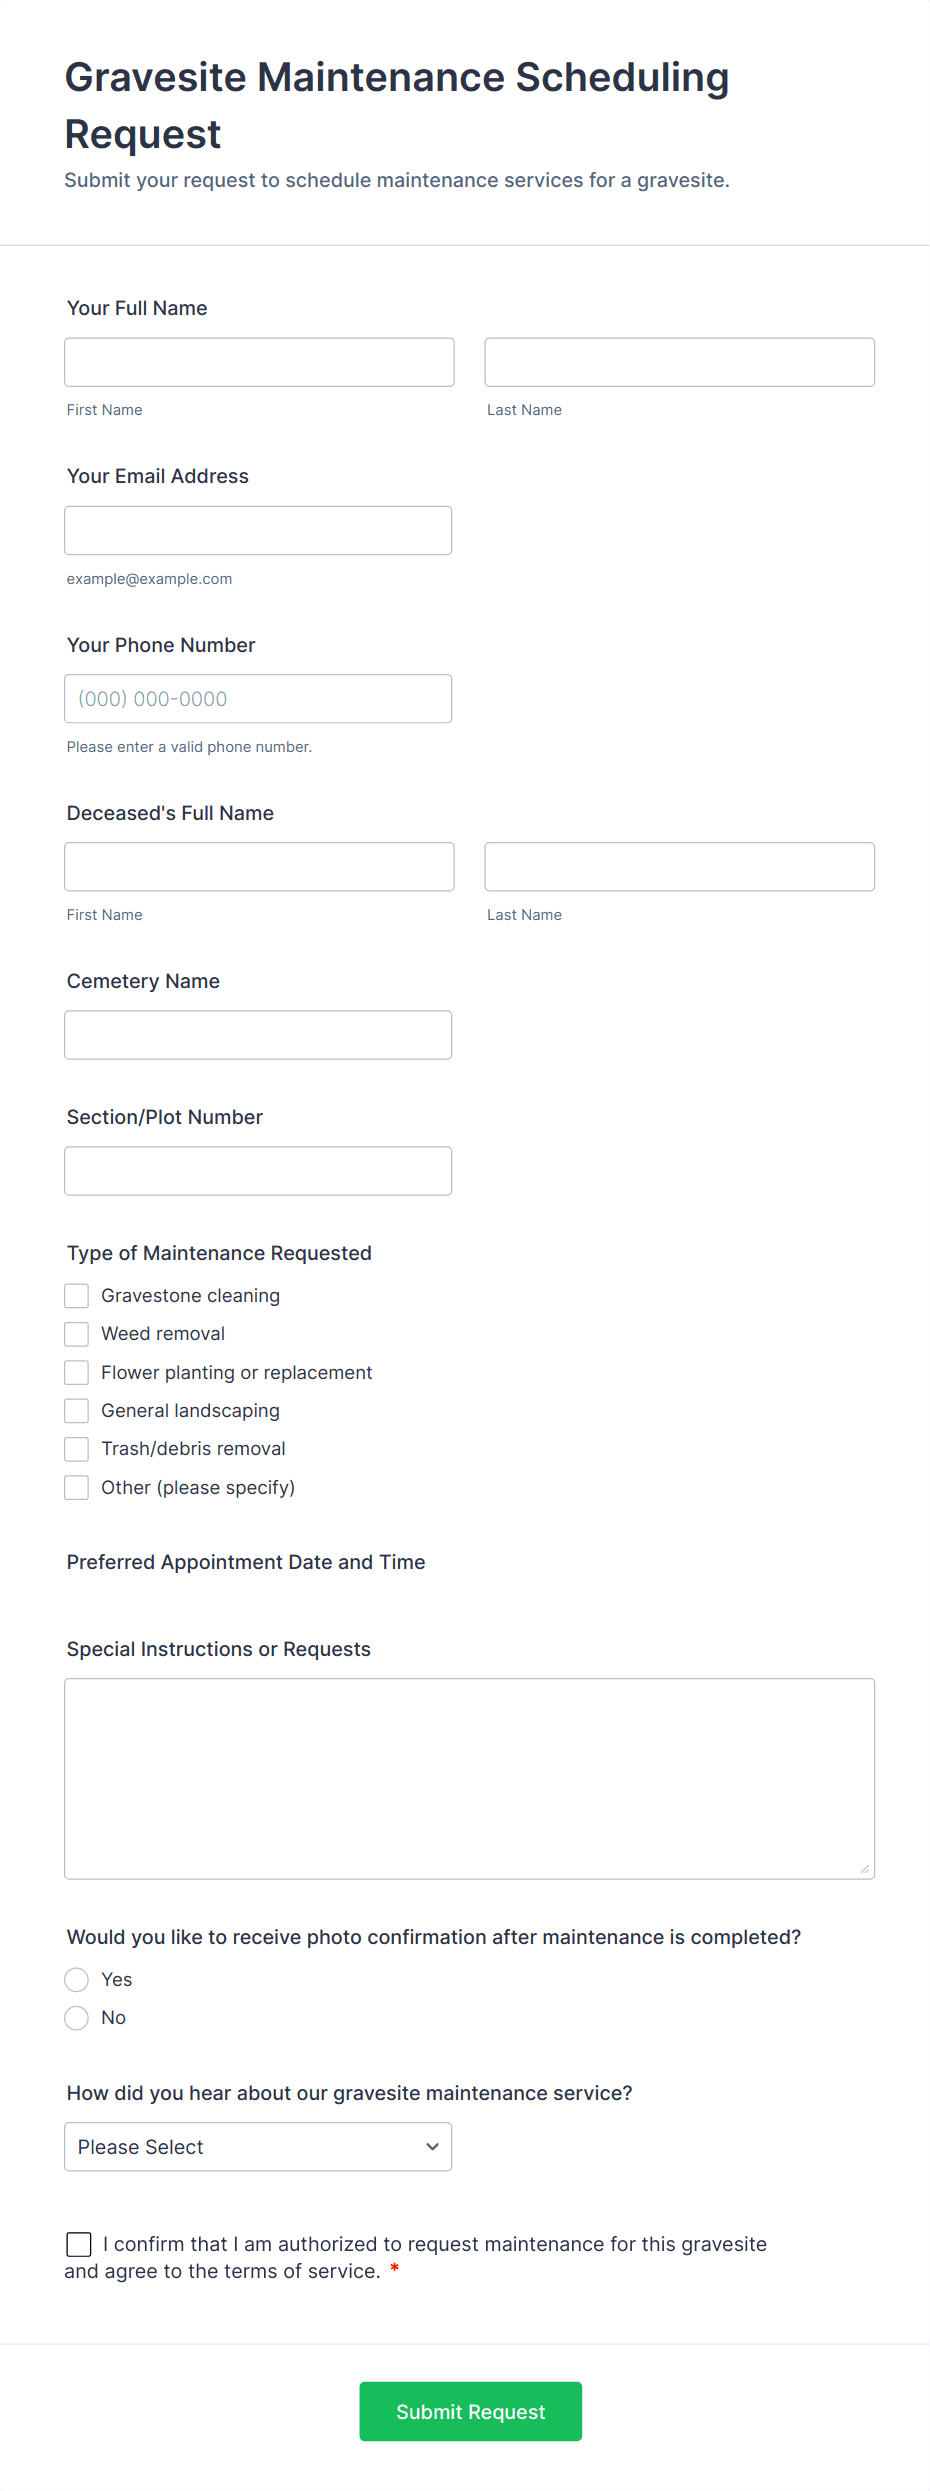This screenshot has width=930, height=2491.
Task: Click the Deceased's first name field
Action: [x=259, y=867]
